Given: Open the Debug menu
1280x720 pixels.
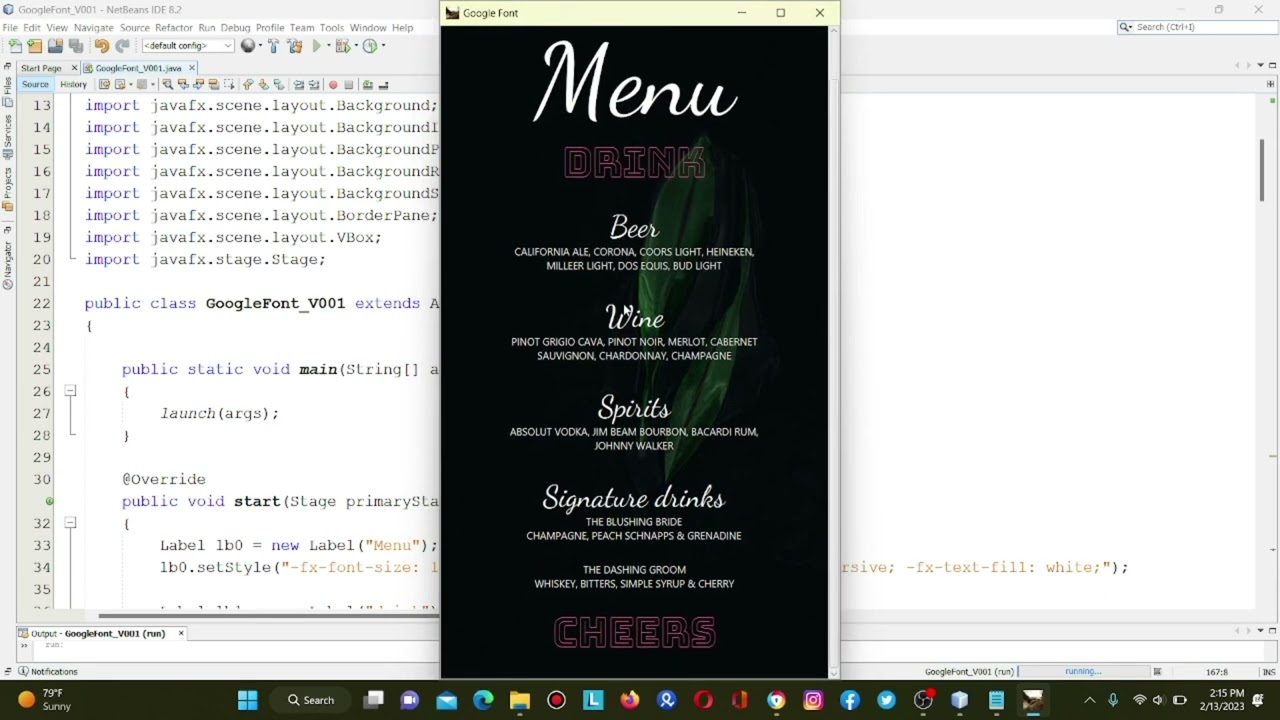Looking at the screenshot, I should [x=235, y=28].
